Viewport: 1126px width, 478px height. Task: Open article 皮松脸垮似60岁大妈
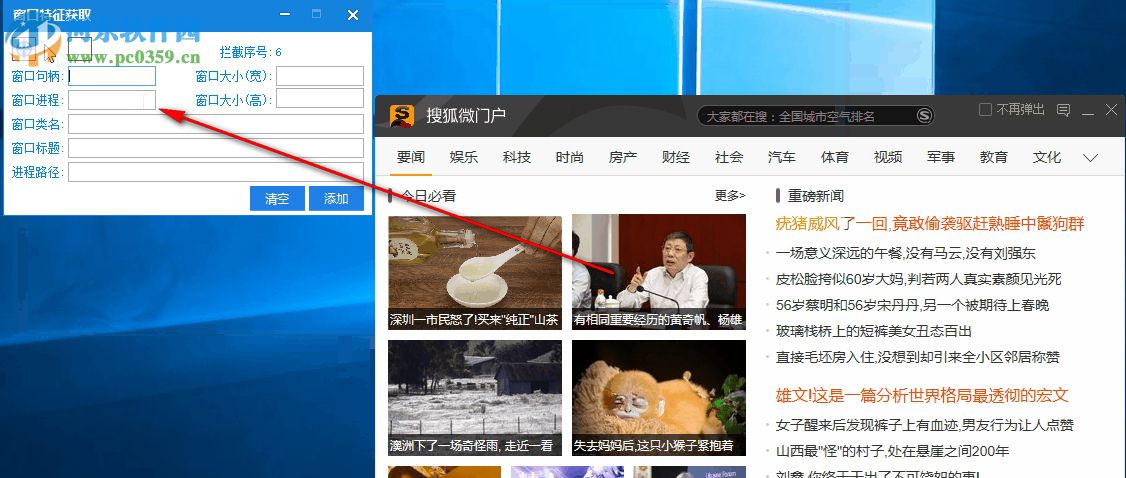coord(918,279)
